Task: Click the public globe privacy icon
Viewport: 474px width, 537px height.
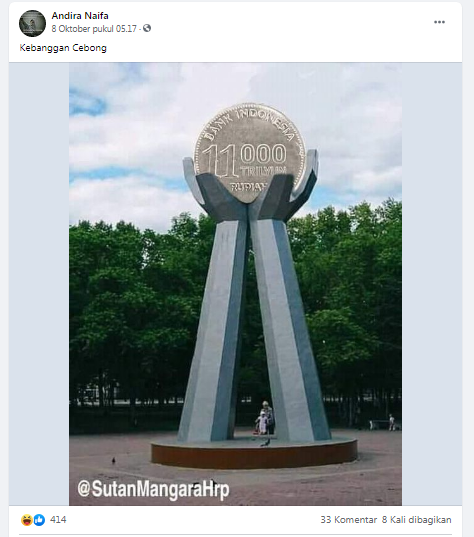Action: pyautogui.click(x=147, y=28)
